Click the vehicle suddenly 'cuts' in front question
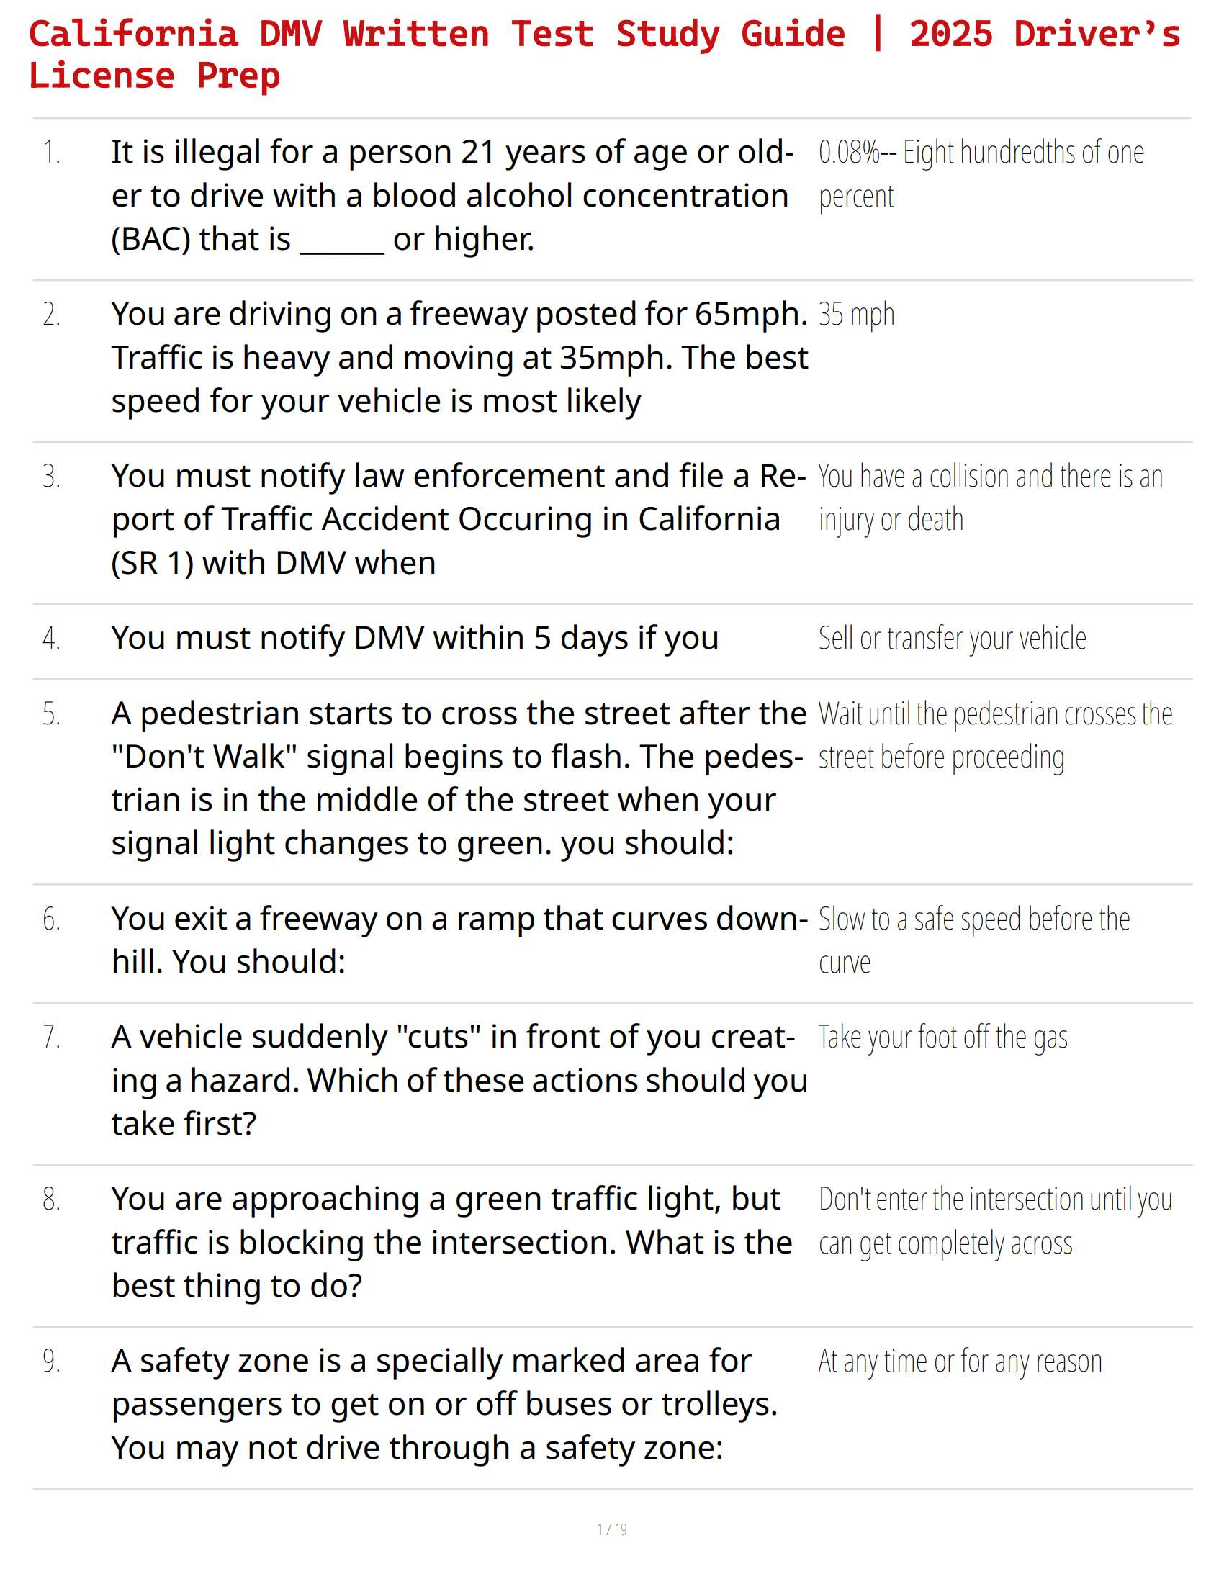This screenshot has height=1584, width=1224. tap(458, 1080)
